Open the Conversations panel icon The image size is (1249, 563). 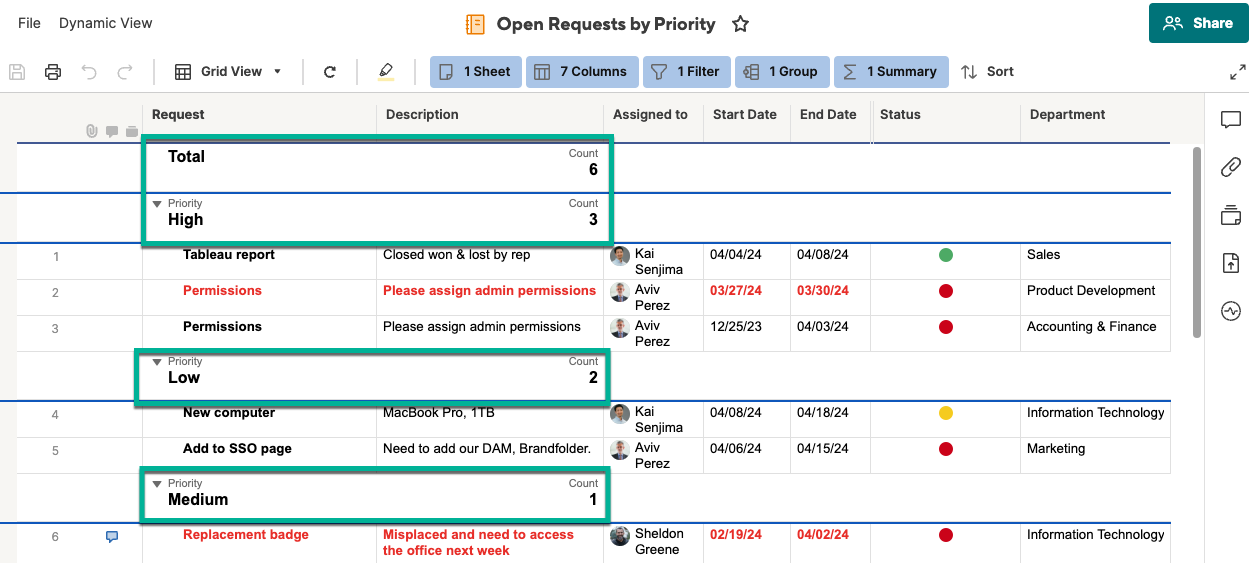pyautogui.click(x=1231, y=120)
